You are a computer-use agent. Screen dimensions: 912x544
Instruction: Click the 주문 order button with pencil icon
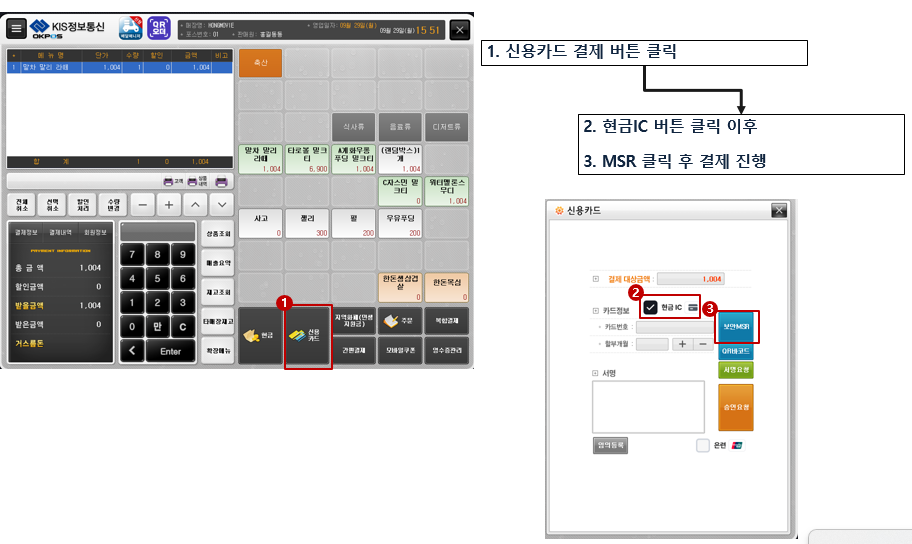[x=400, y=321]
